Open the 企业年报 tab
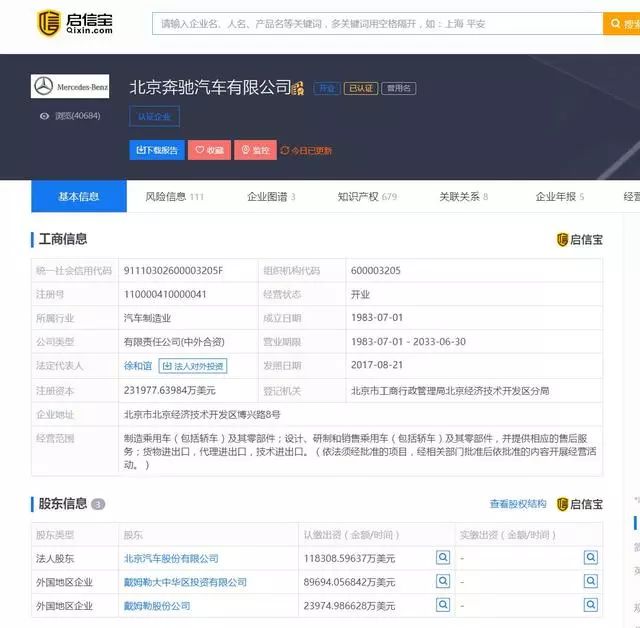640x628 pixels. click(560, 197)
